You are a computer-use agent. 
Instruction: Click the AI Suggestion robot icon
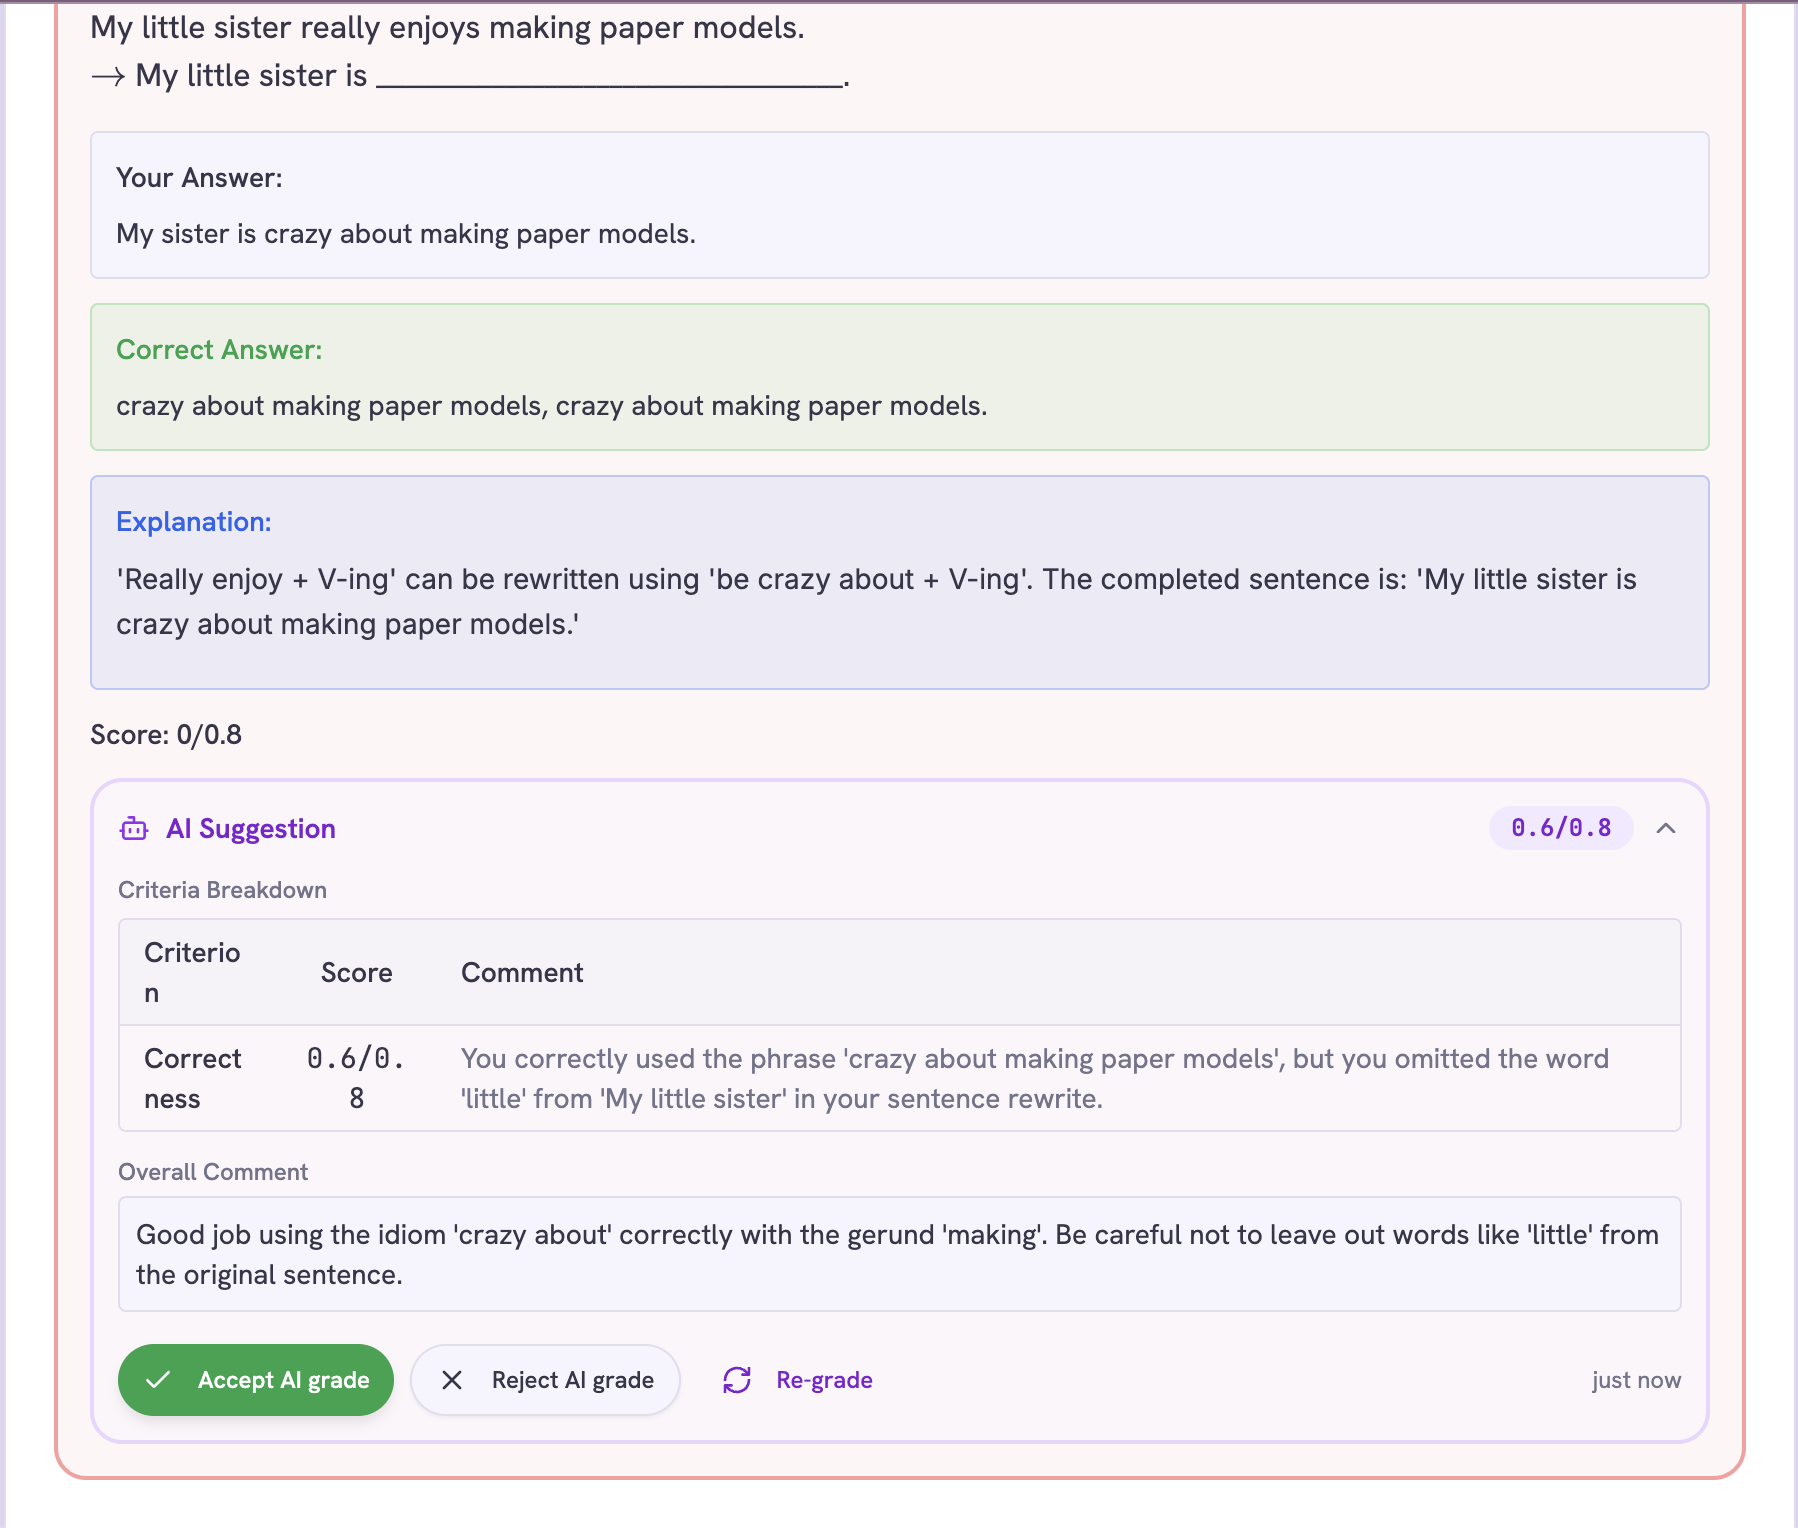point(134,829)
